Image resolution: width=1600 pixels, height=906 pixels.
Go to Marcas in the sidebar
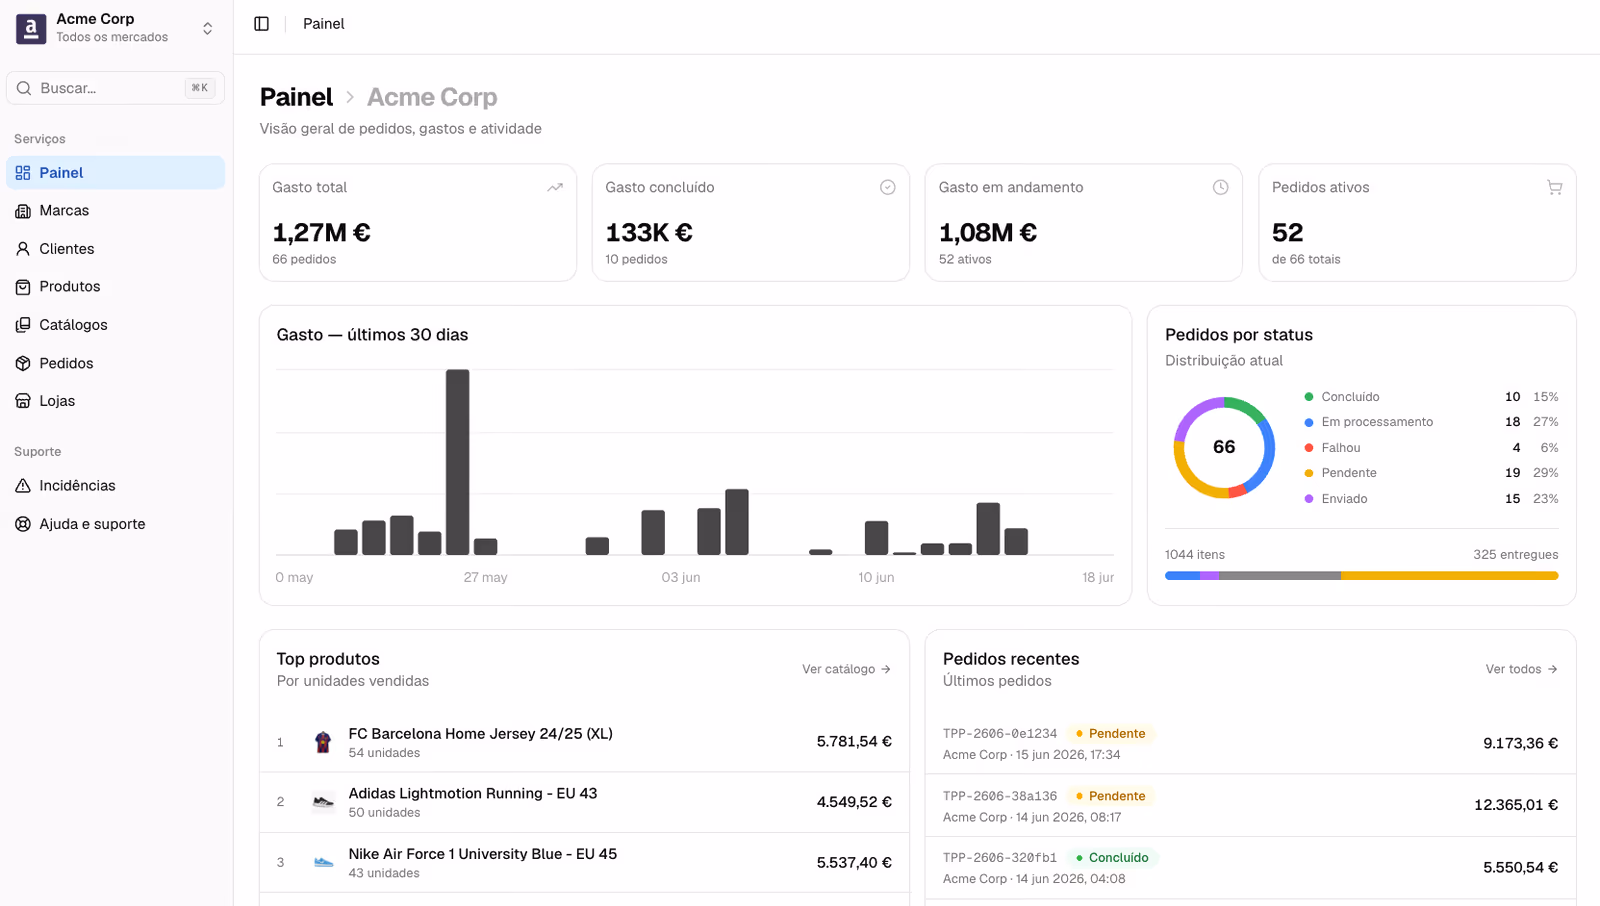(x=116, y=211)
